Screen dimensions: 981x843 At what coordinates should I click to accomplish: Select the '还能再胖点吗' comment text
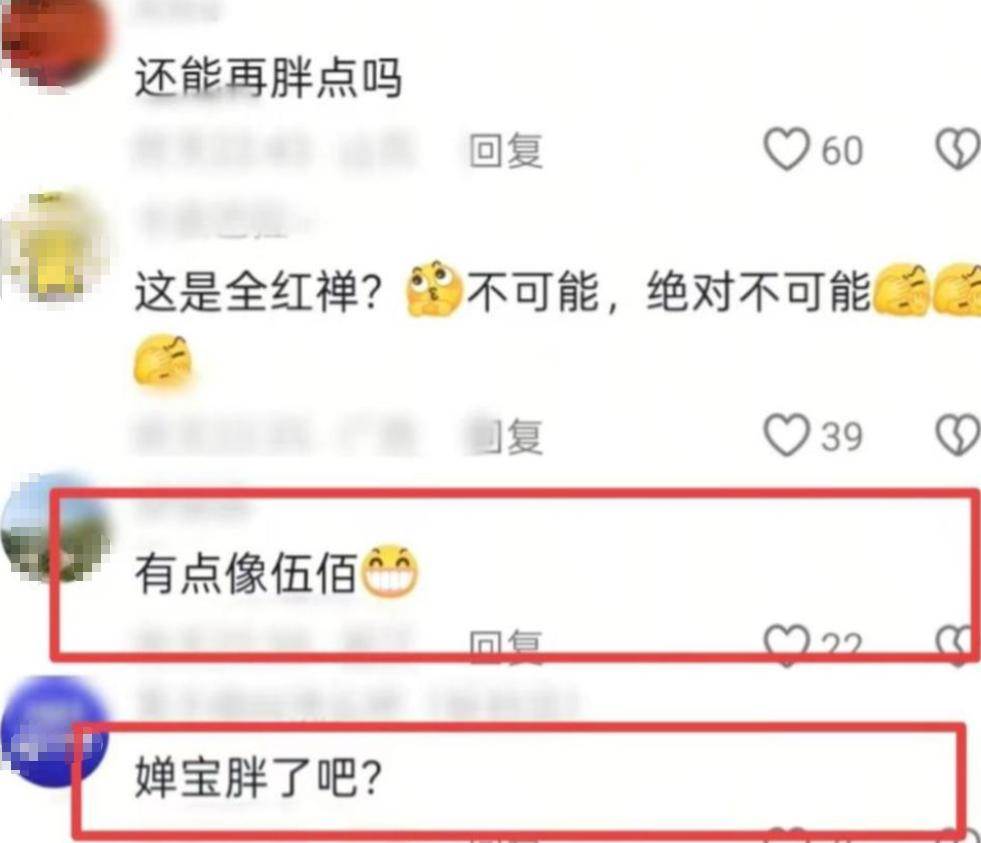click(268, 78)
